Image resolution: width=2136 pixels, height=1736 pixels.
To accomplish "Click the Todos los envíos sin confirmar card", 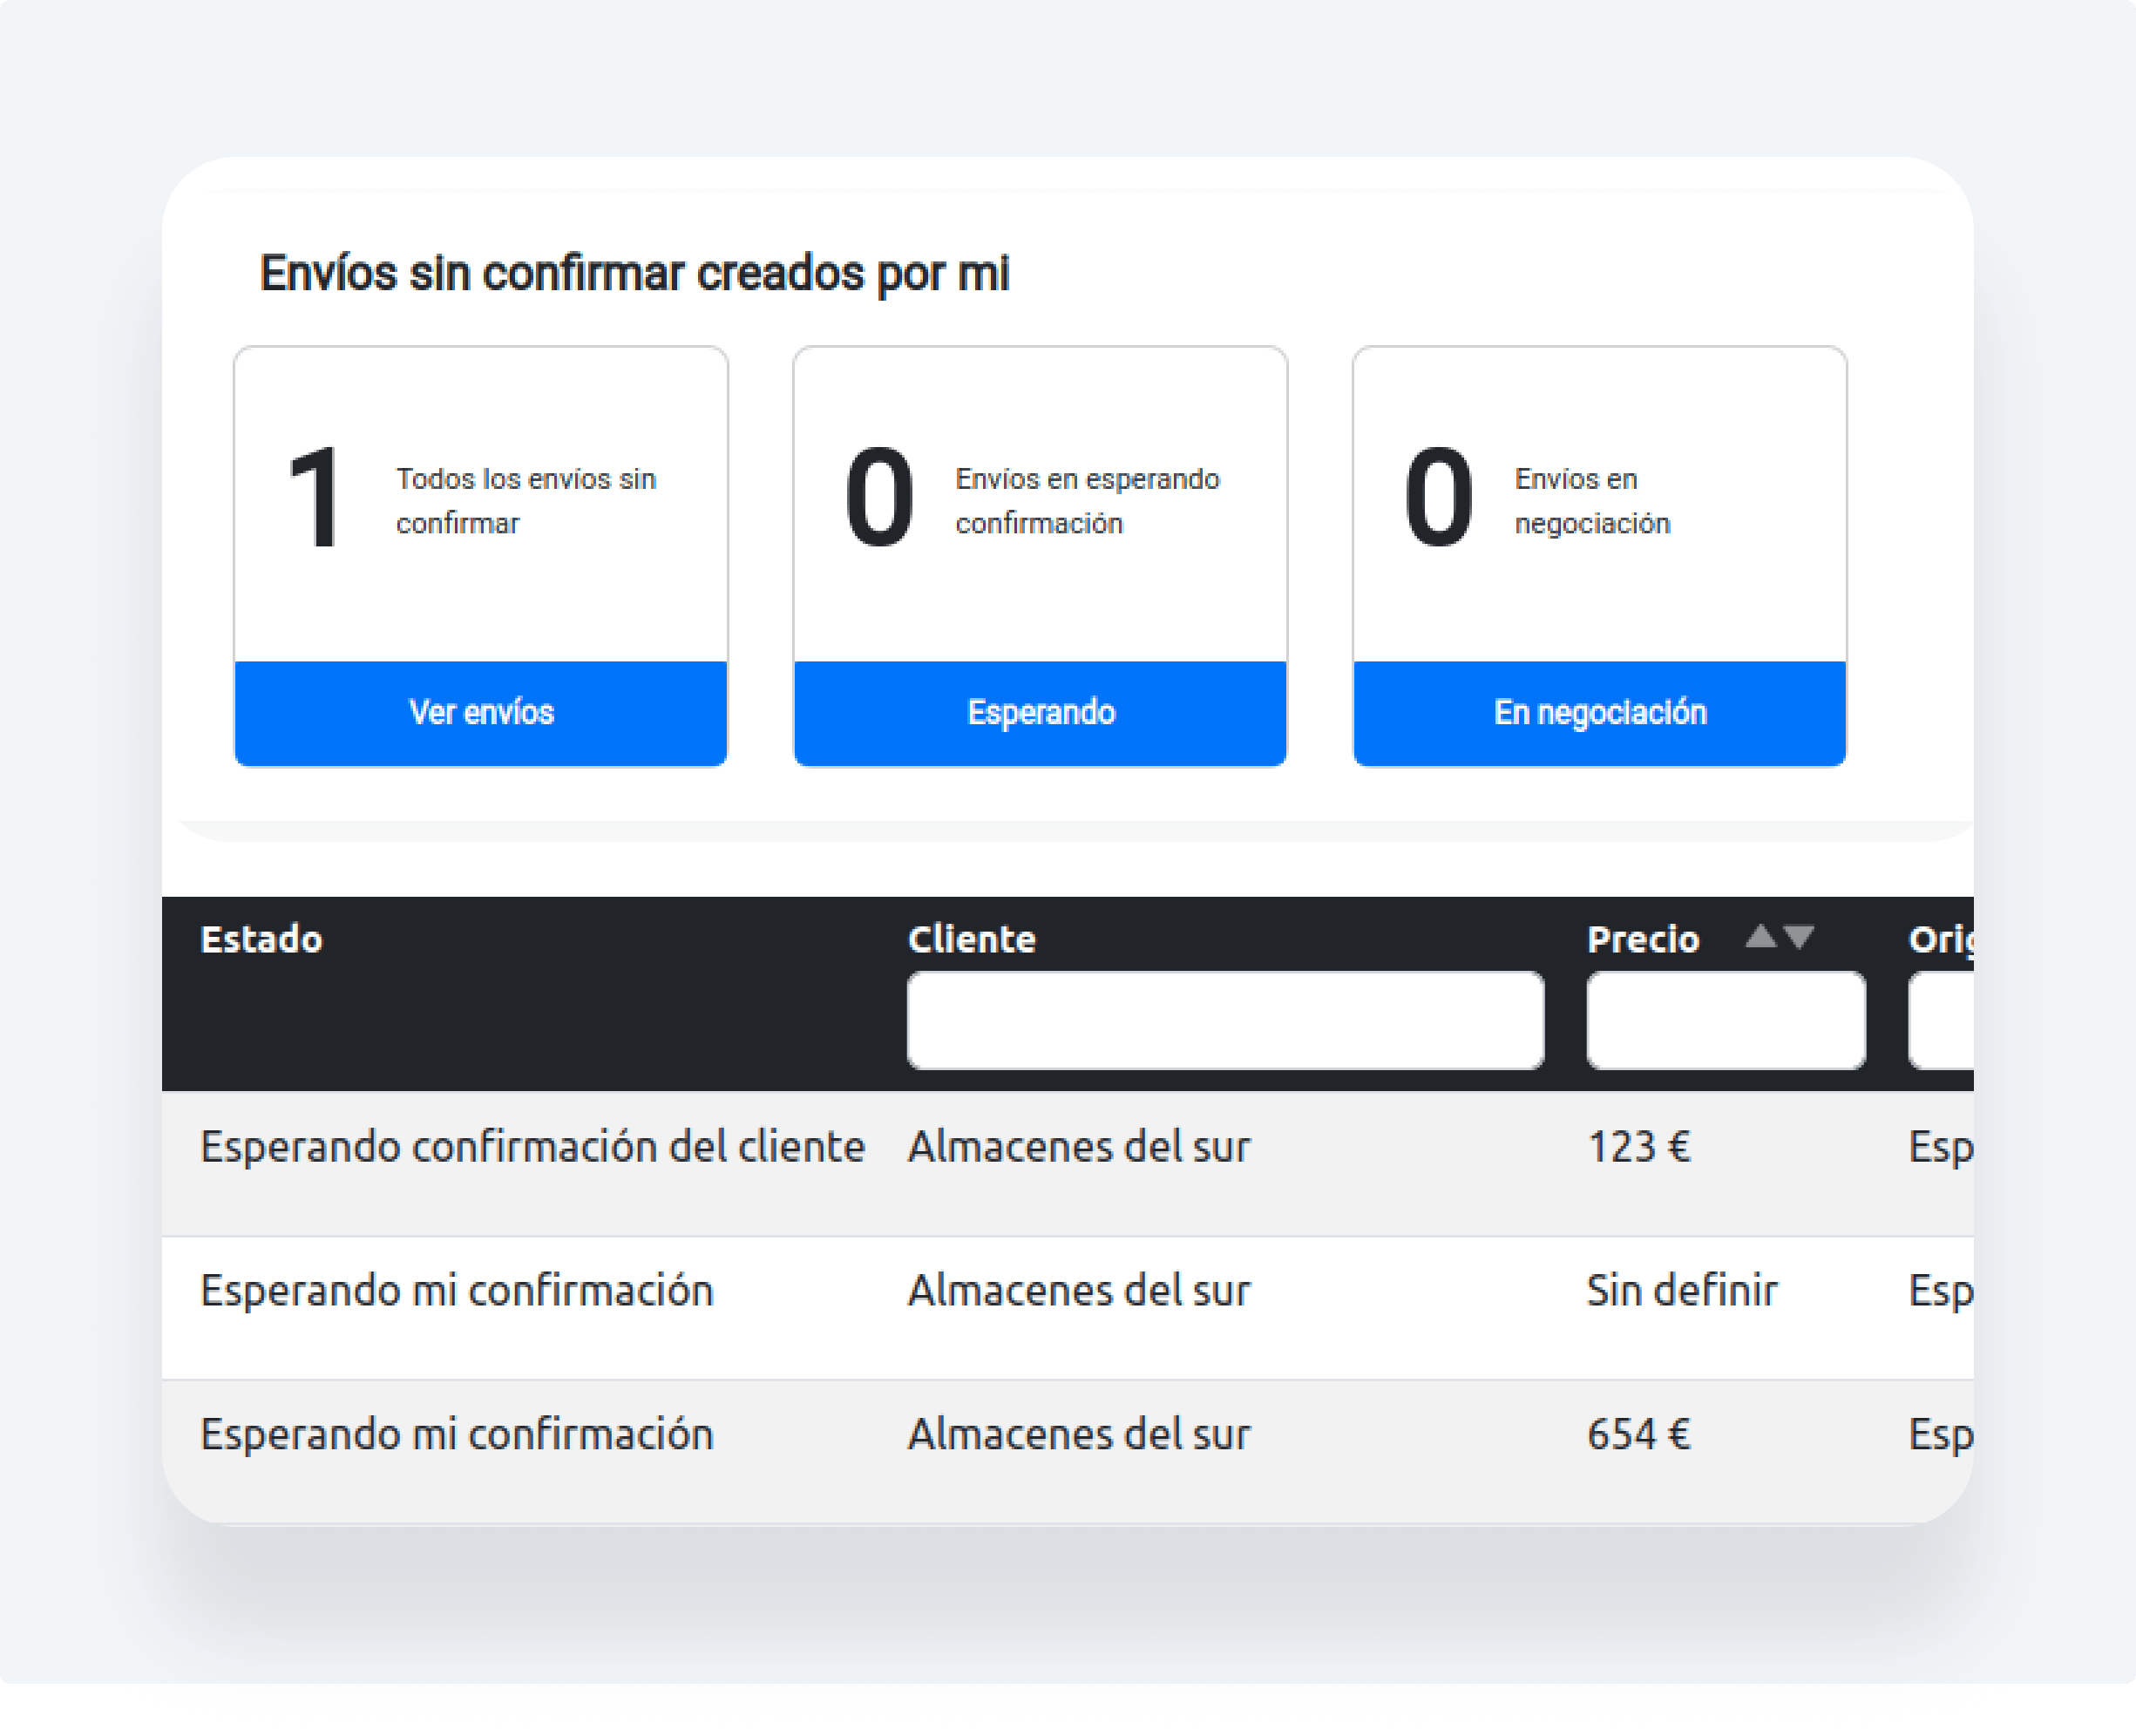I will pyautogui.click(x=525, y=500).
